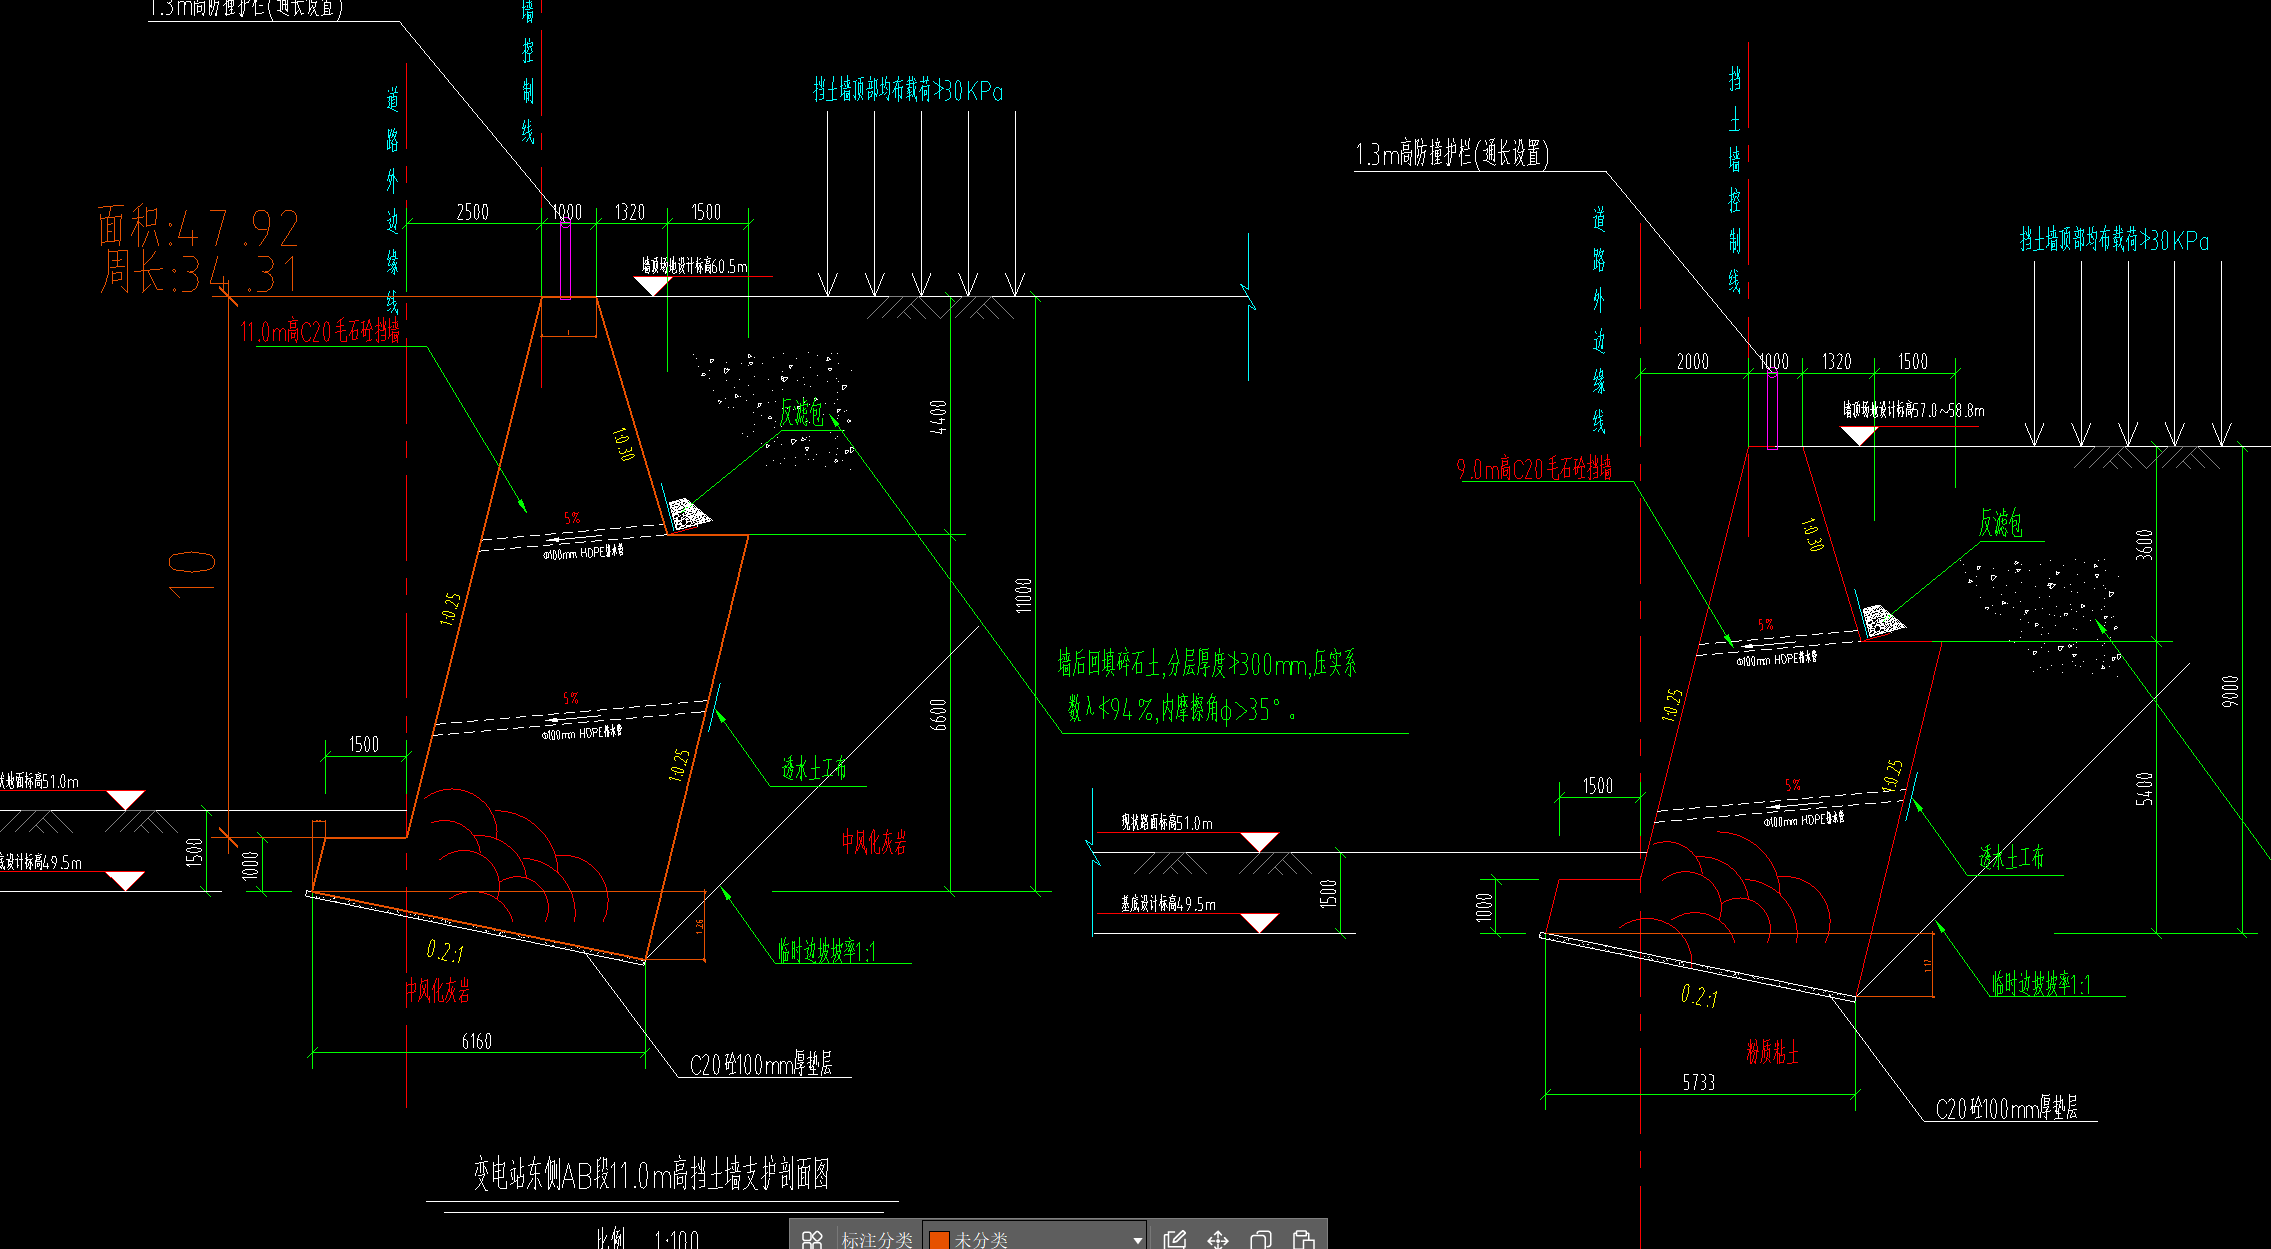Image resolution: width=2271 pixels, height=1249 pixels.
Task: Click the 挡土墙顶部均布载荷≯30KPa label on left section
Action: point(908,90)
